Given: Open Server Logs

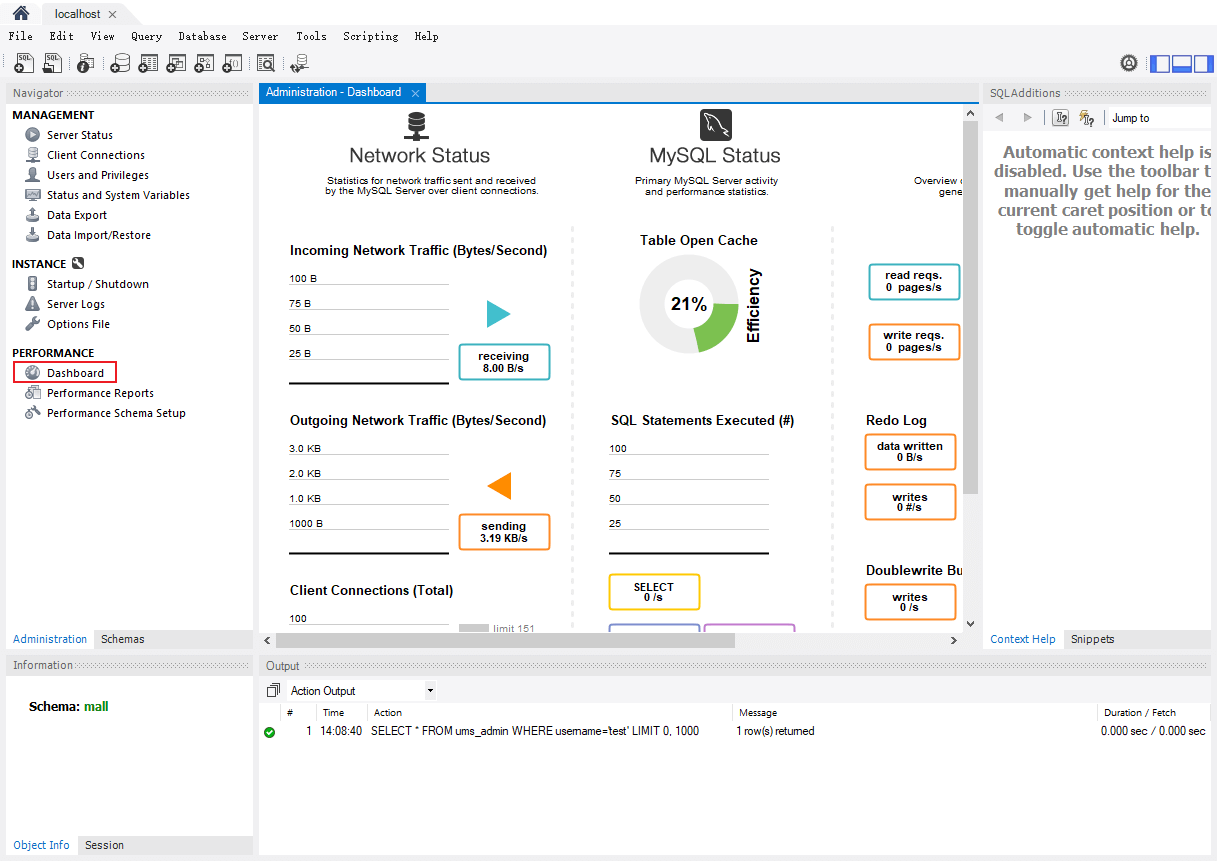Looking at the screenshot, I should point(76,304).
